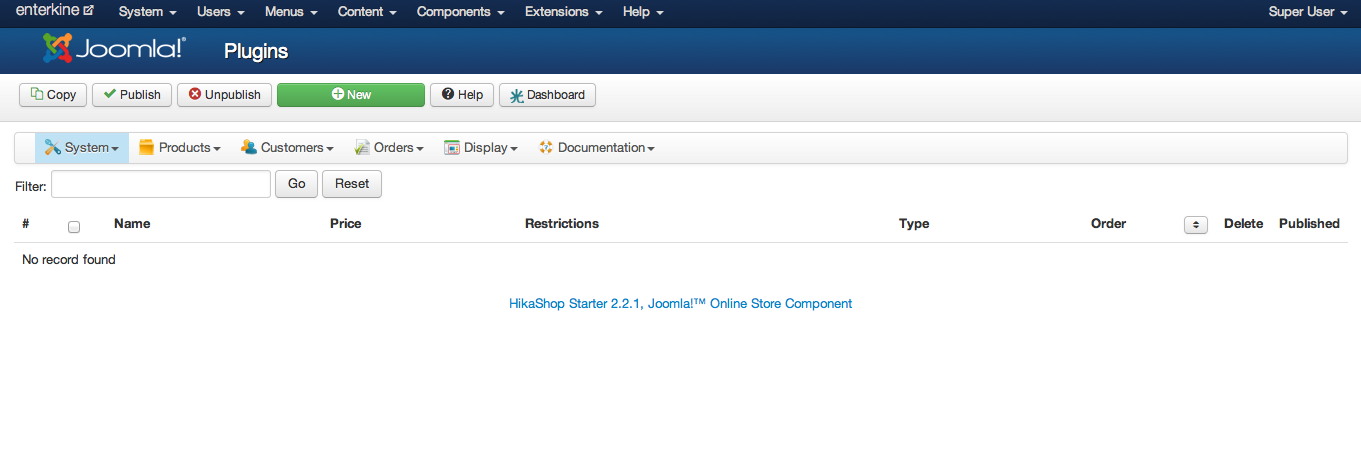Click the Delete column header

(1244, 223)
